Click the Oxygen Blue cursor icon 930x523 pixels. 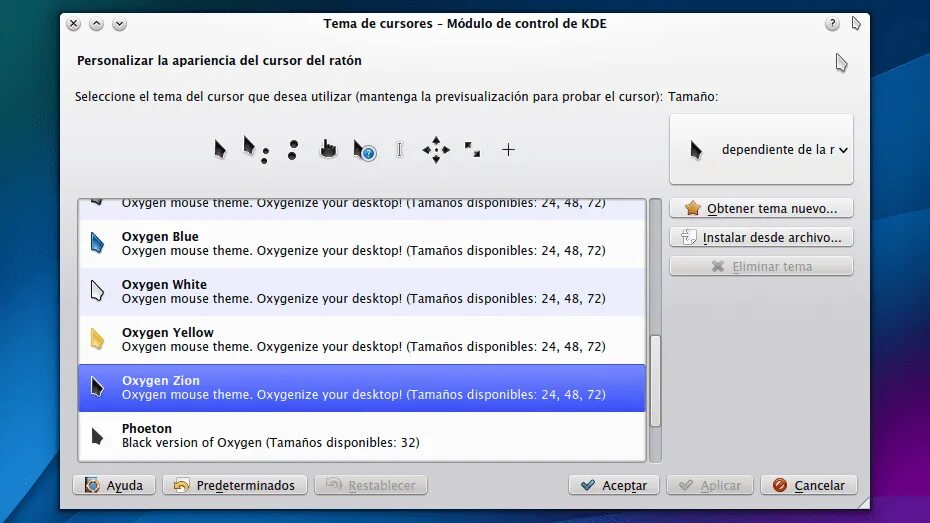tap(97, 243)
